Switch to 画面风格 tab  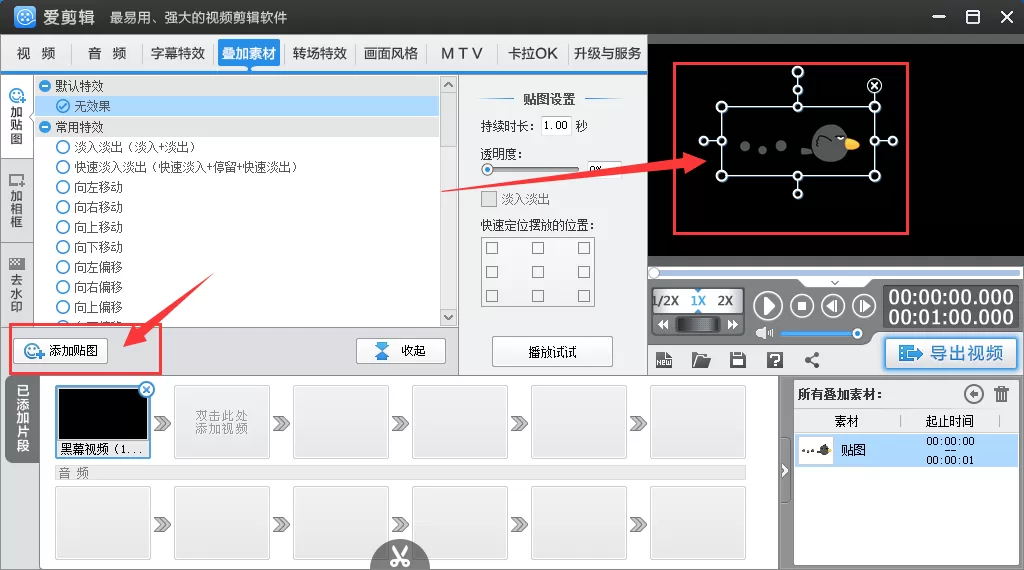[391, 54]
